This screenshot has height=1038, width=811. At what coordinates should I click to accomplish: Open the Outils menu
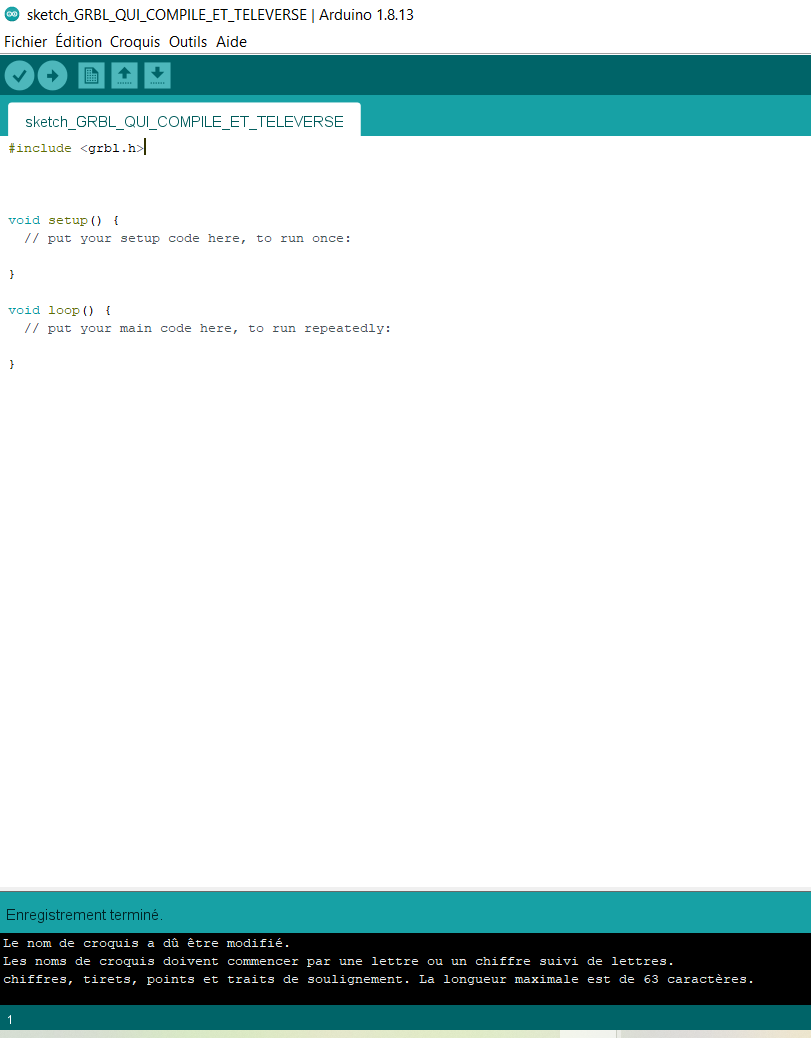188,42
